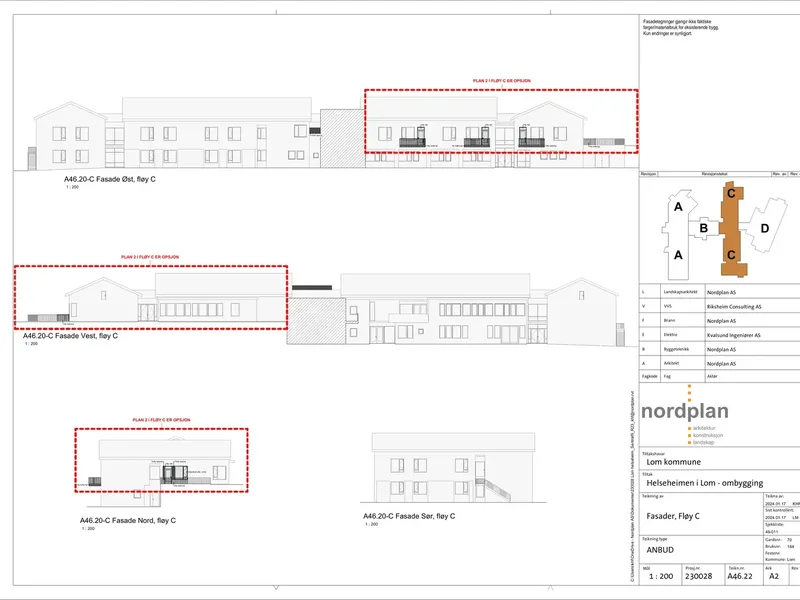Viewport: 800px width, 600px height.
Task: Click the upper letter A on the key plan
Action: pyautogui.click(x=678, y=207)
